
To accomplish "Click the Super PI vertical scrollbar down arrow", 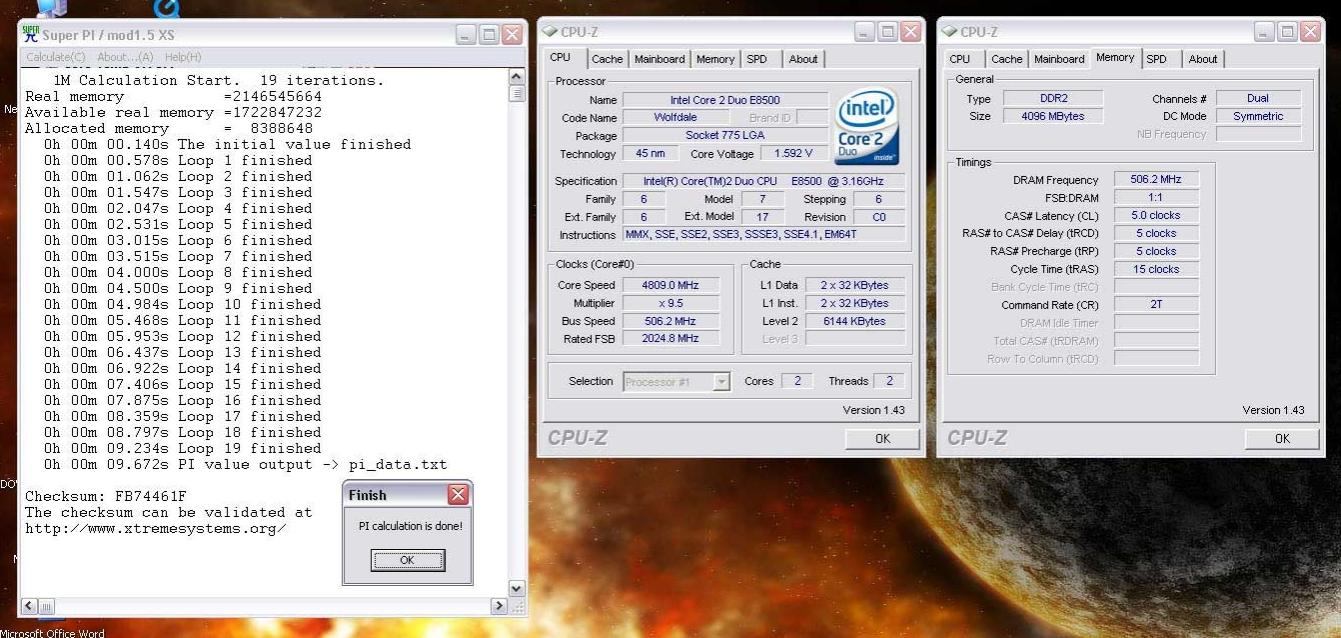I will point(516,589).
